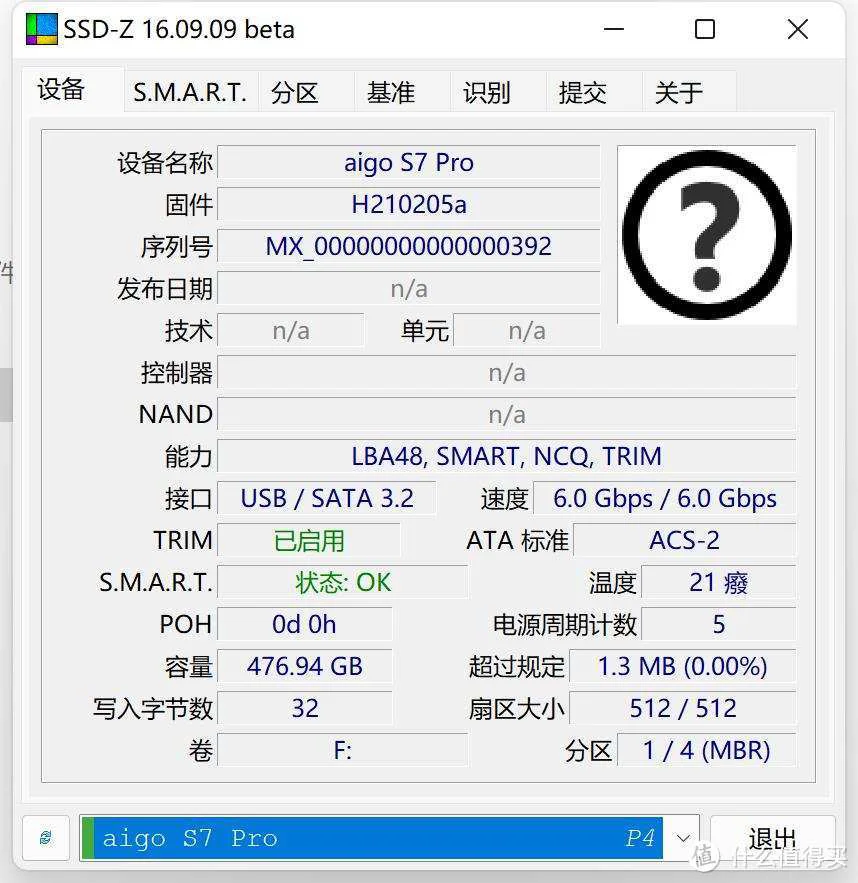Image resolution: width=858 pixels, height=883 pixels.
Task: Click the interface value USB / SATA 3.2
Action: (327, 498)
